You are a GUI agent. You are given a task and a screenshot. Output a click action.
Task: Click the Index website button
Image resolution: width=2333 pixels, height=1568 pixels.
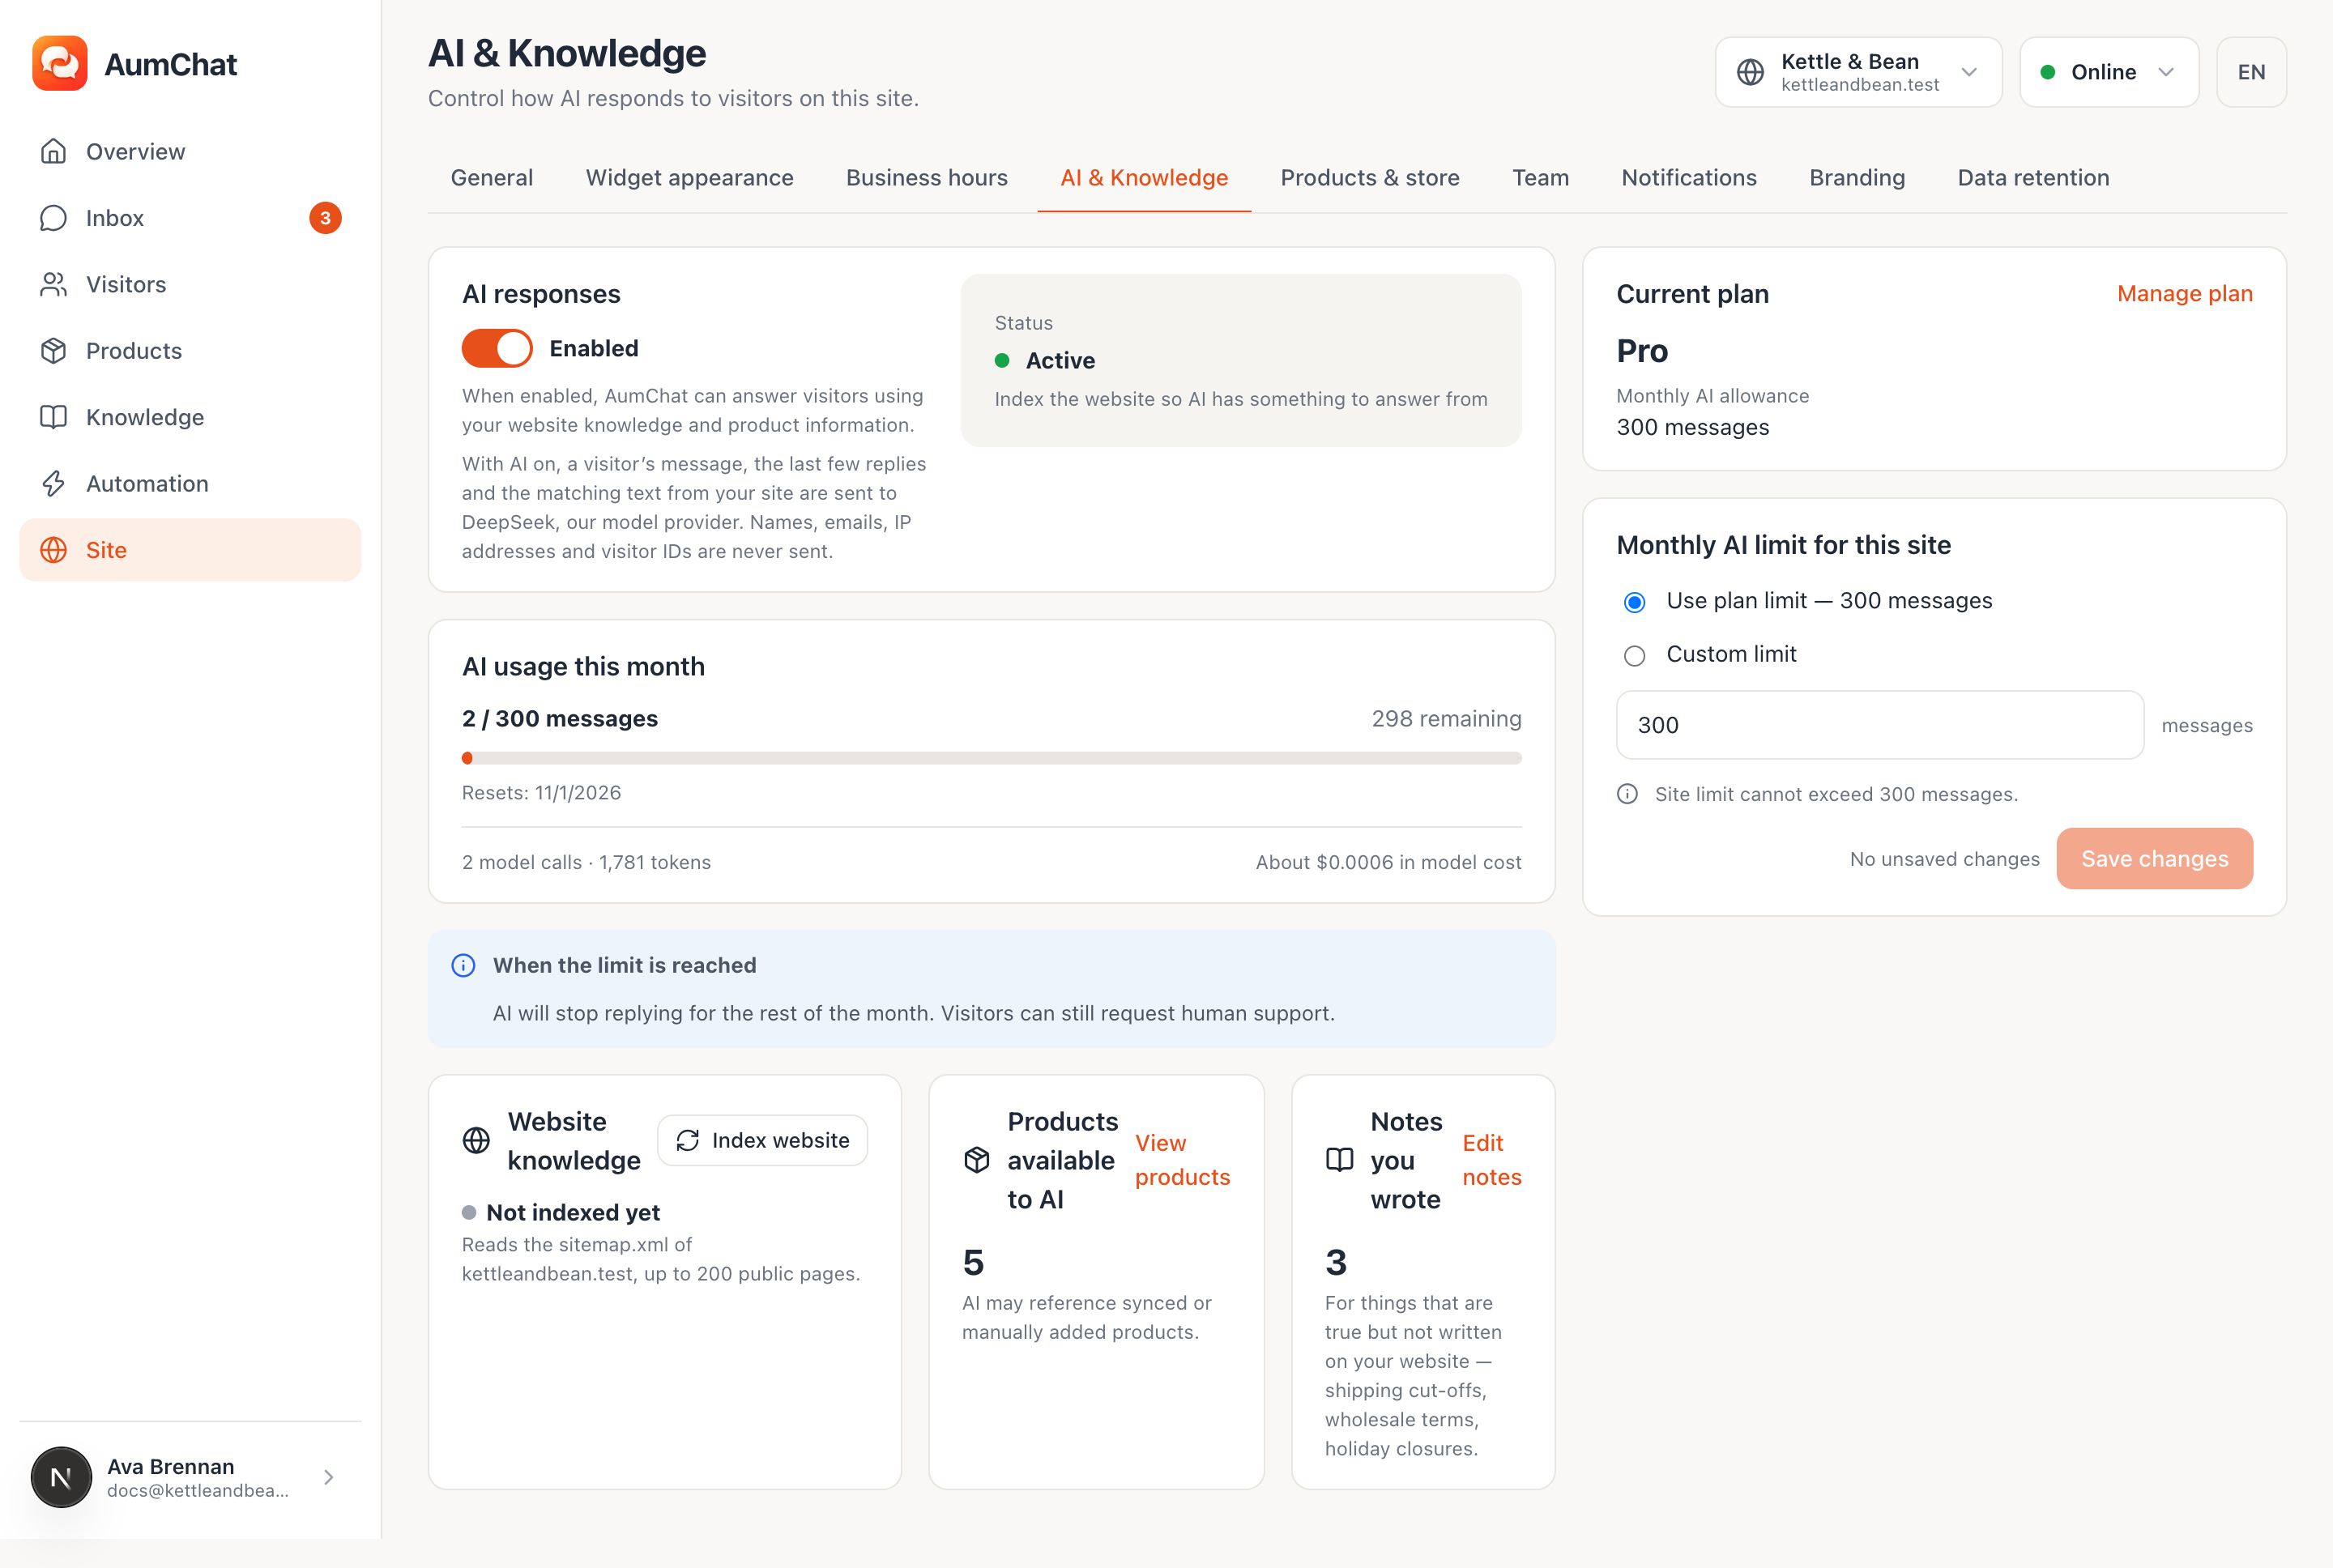pos(762,1140)
